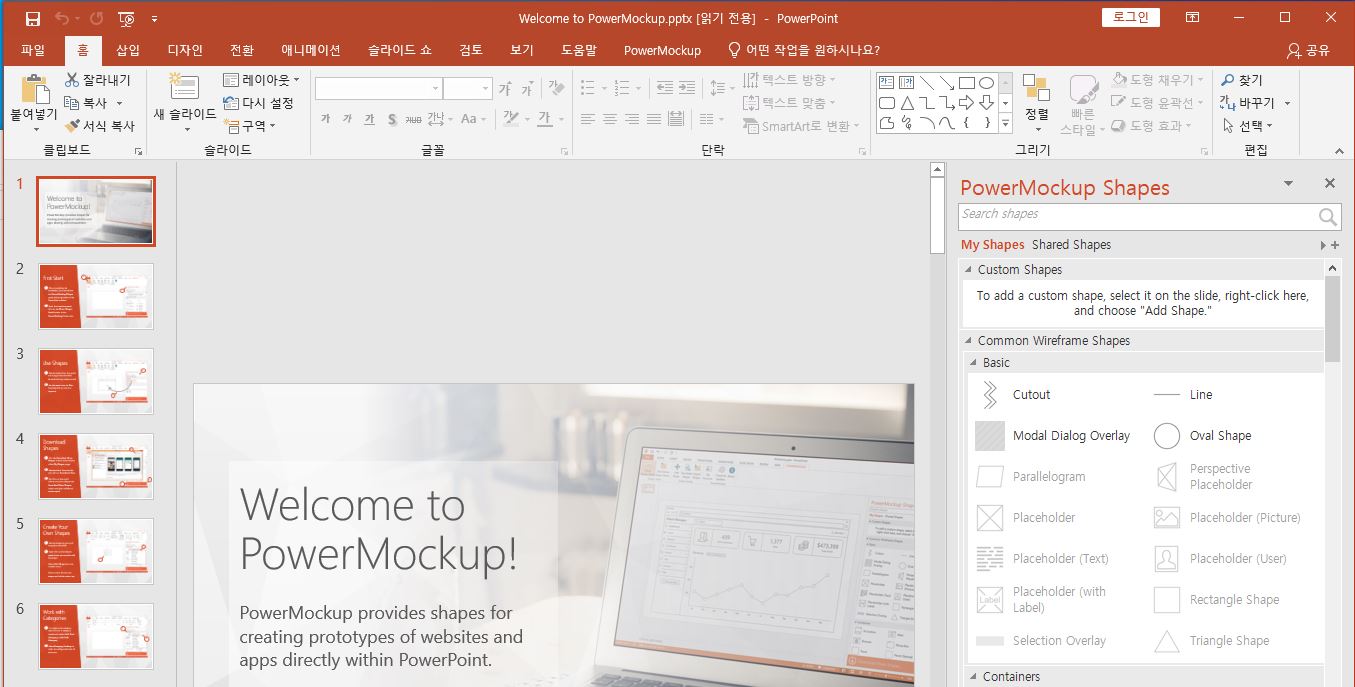Click Reset (다시 설정) slide button
Viewport: 1355px width, 687px height.
pos(258,103)
